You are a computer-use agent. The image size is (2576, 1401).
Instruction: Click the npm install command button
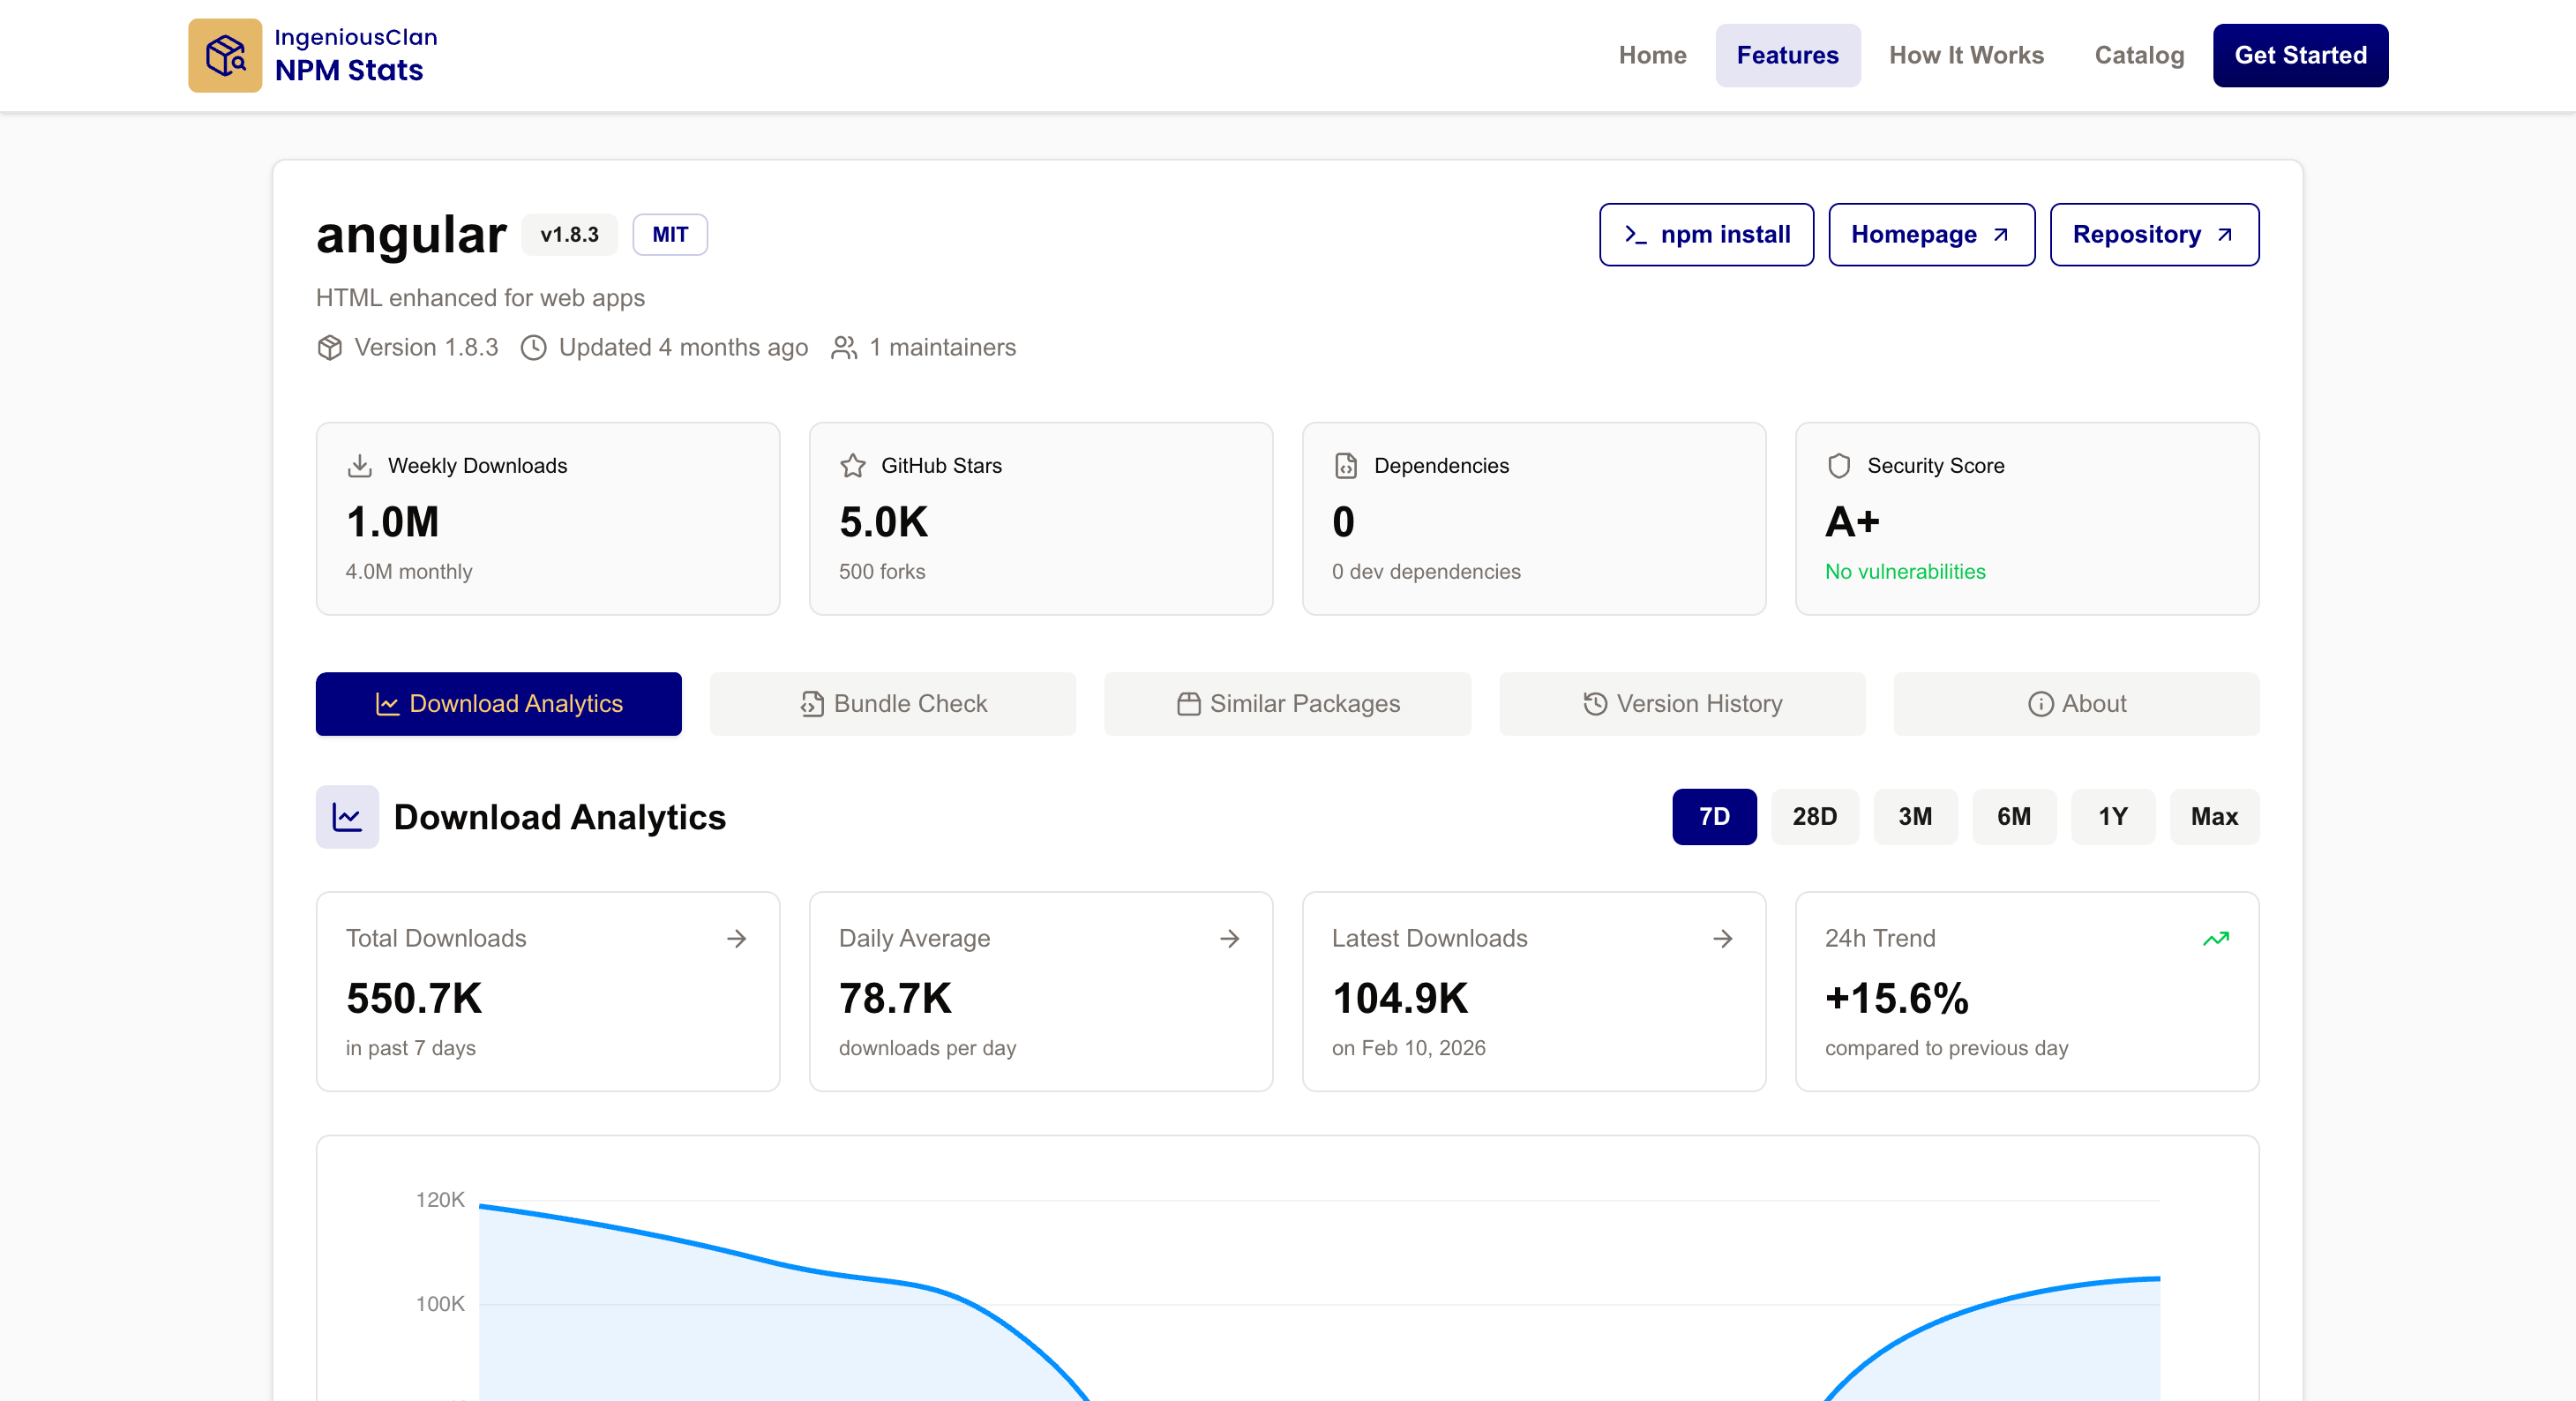click(x=1706, y=234)
